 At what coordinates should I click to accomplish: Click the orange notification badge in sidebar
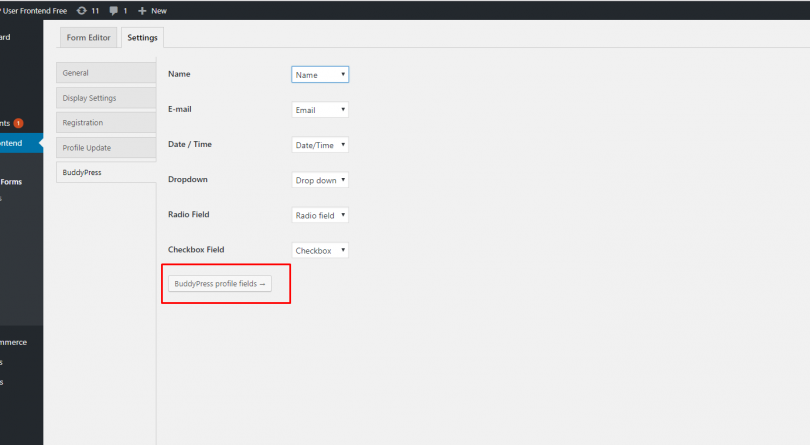(x=19, y=123)
